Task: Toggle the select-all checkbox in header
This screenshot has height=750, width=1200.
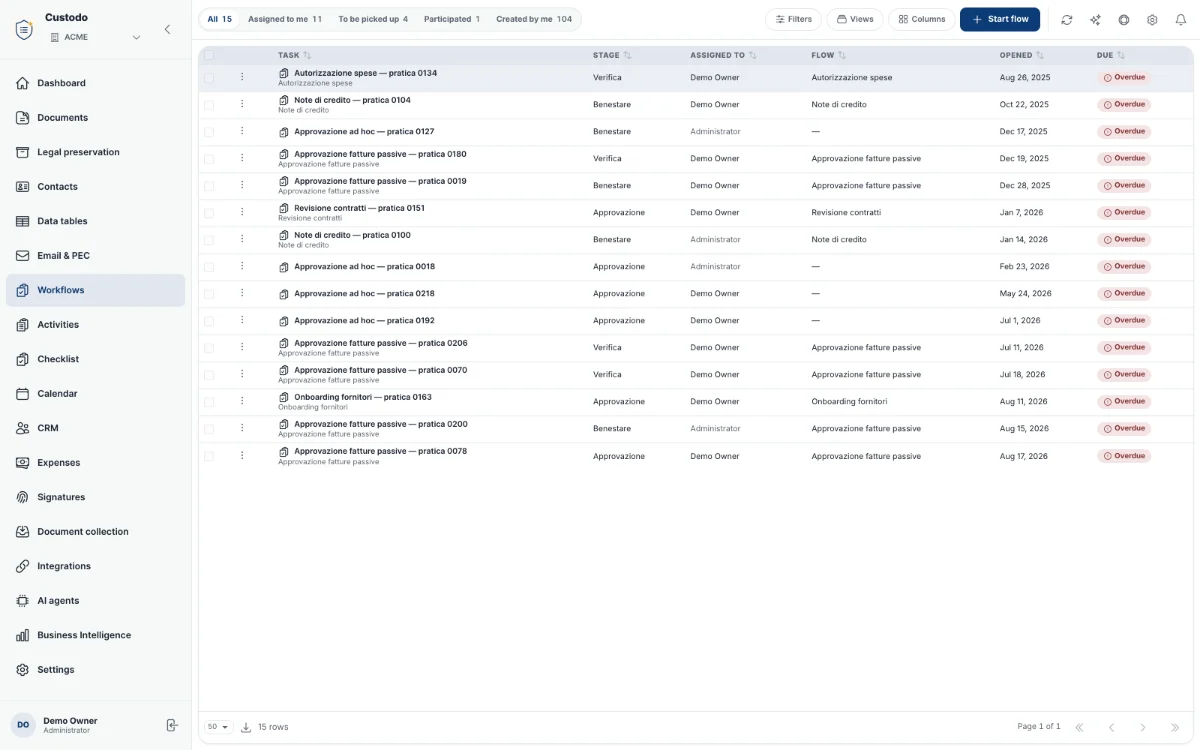Action: (x=209, y=56)
